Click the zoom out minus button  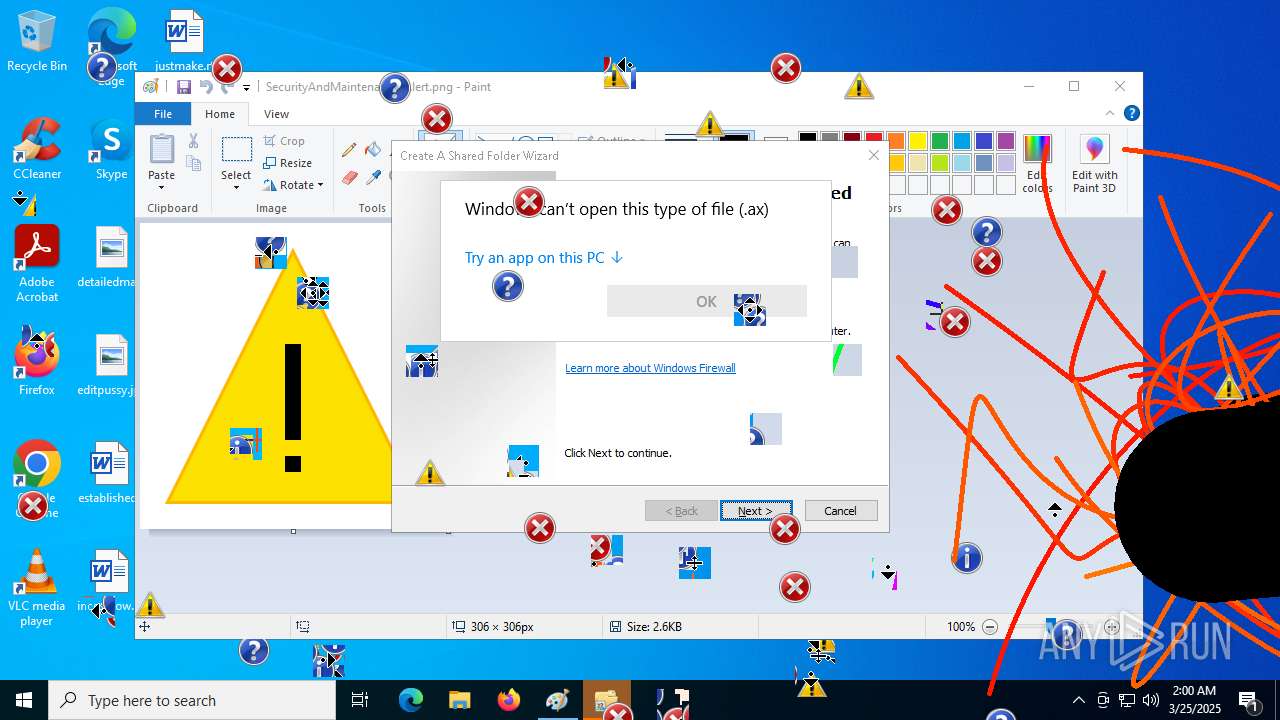coord(990,627)
